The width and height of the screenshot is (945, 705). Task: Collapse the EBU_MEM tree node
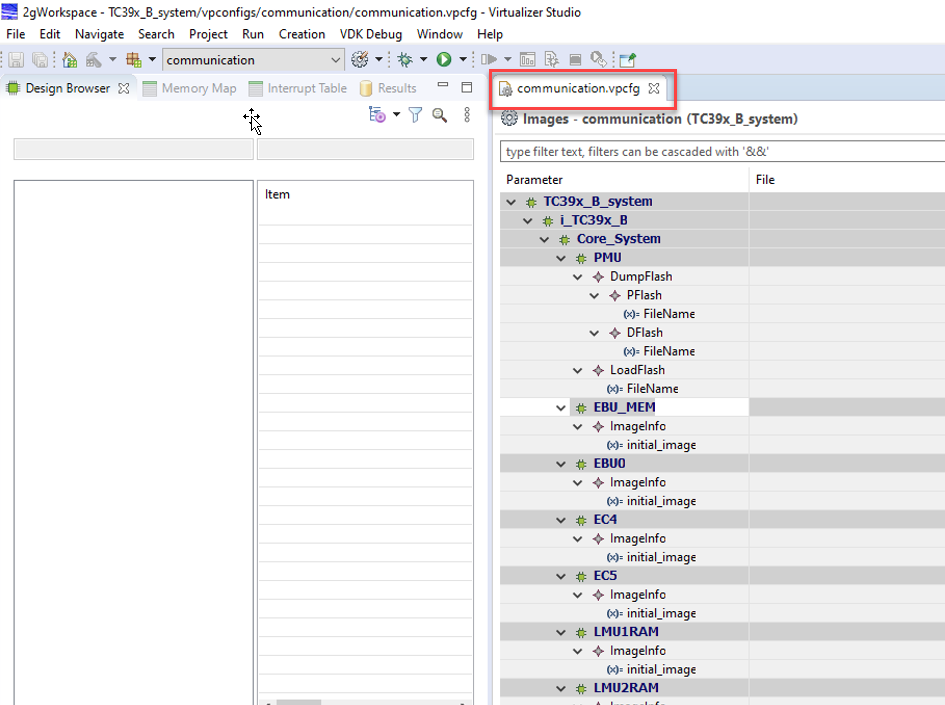tap(561, 408)
